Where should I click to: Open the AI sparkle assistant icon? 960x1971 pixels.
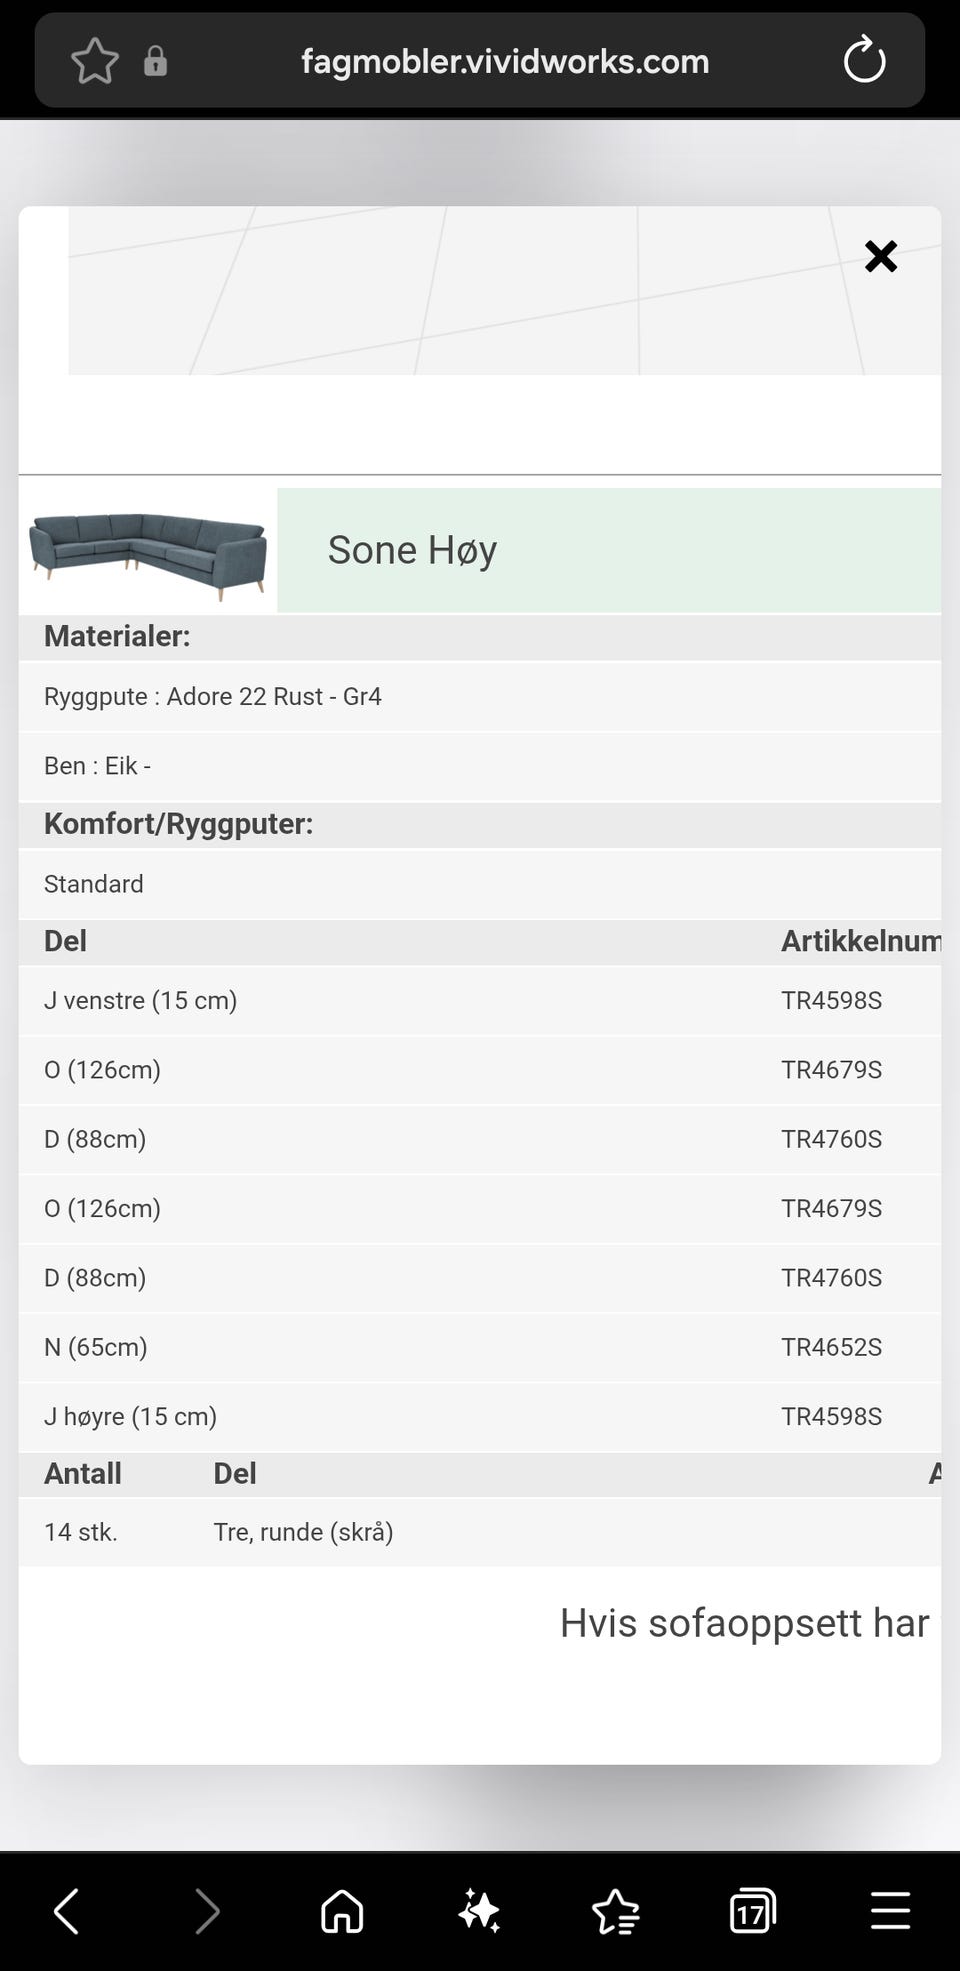point(479,1911)
